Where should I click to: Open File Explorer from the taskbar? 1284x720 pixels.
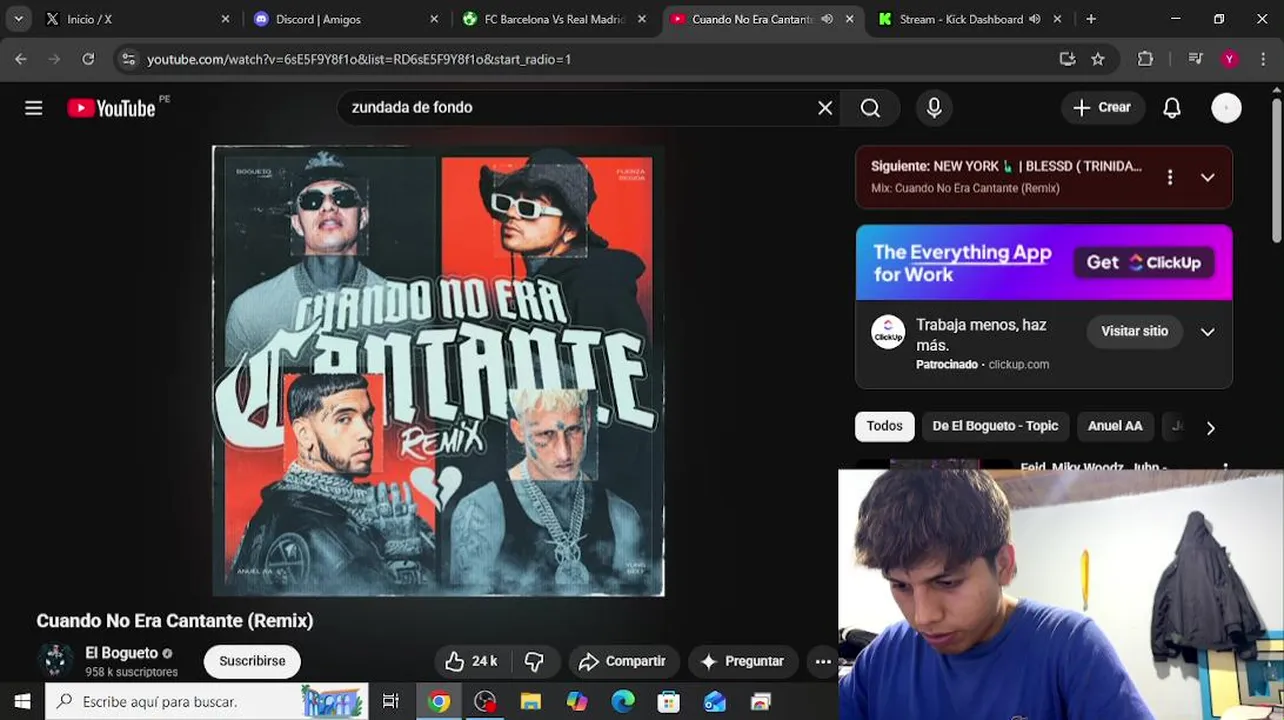(531, 701)
